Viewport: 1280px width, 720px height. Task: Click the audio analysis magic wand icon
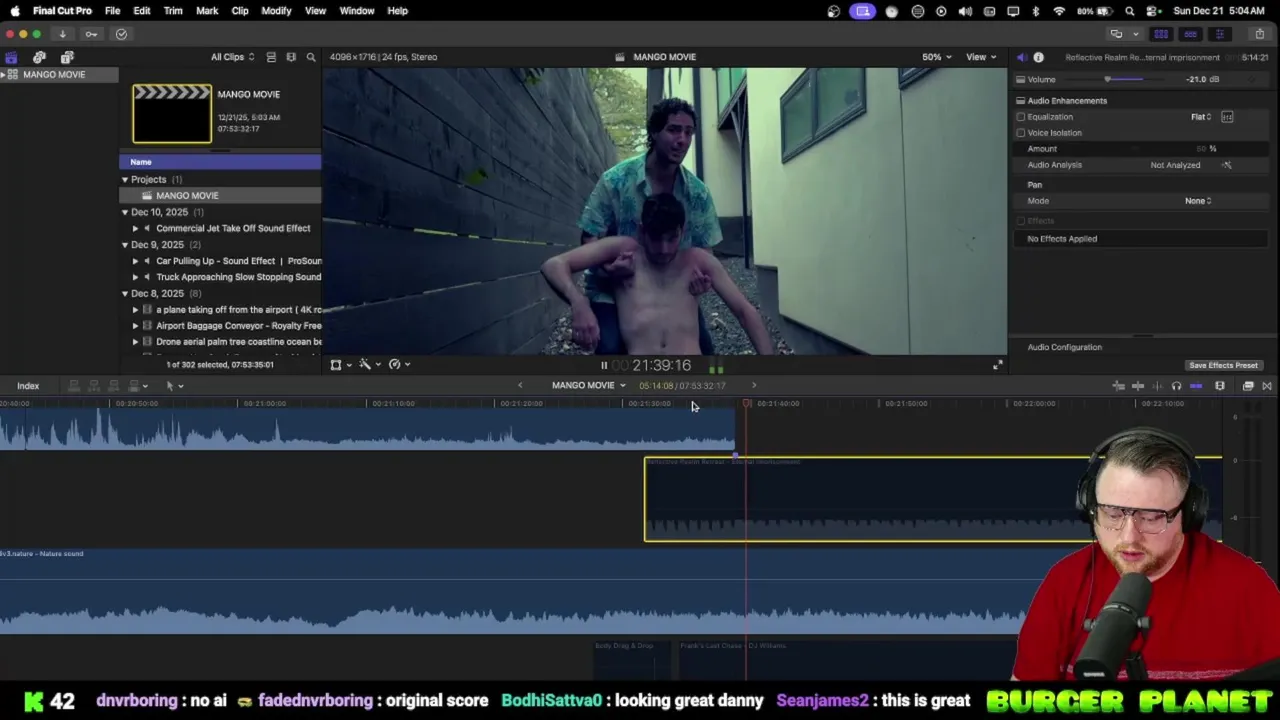[1227, 165]
